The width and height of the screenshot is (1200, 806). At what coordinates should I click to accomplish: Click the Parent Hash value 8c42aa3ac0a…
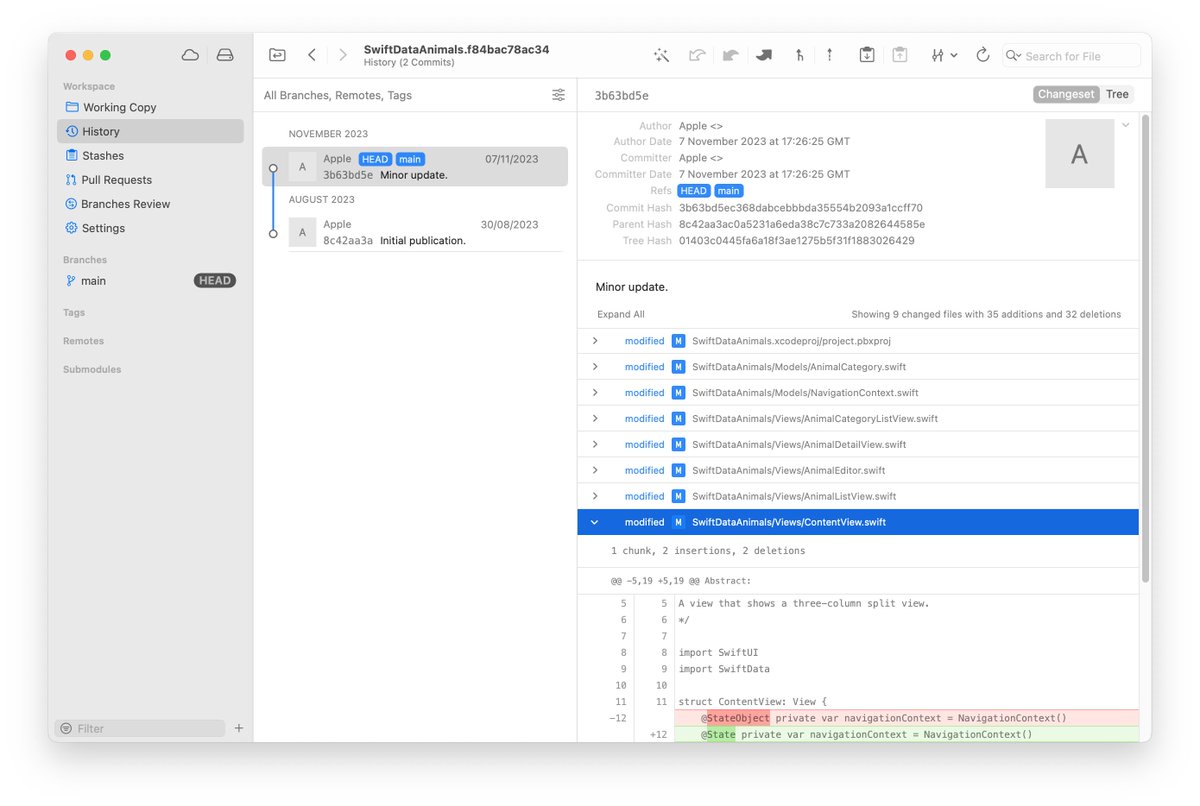point(801,224)
